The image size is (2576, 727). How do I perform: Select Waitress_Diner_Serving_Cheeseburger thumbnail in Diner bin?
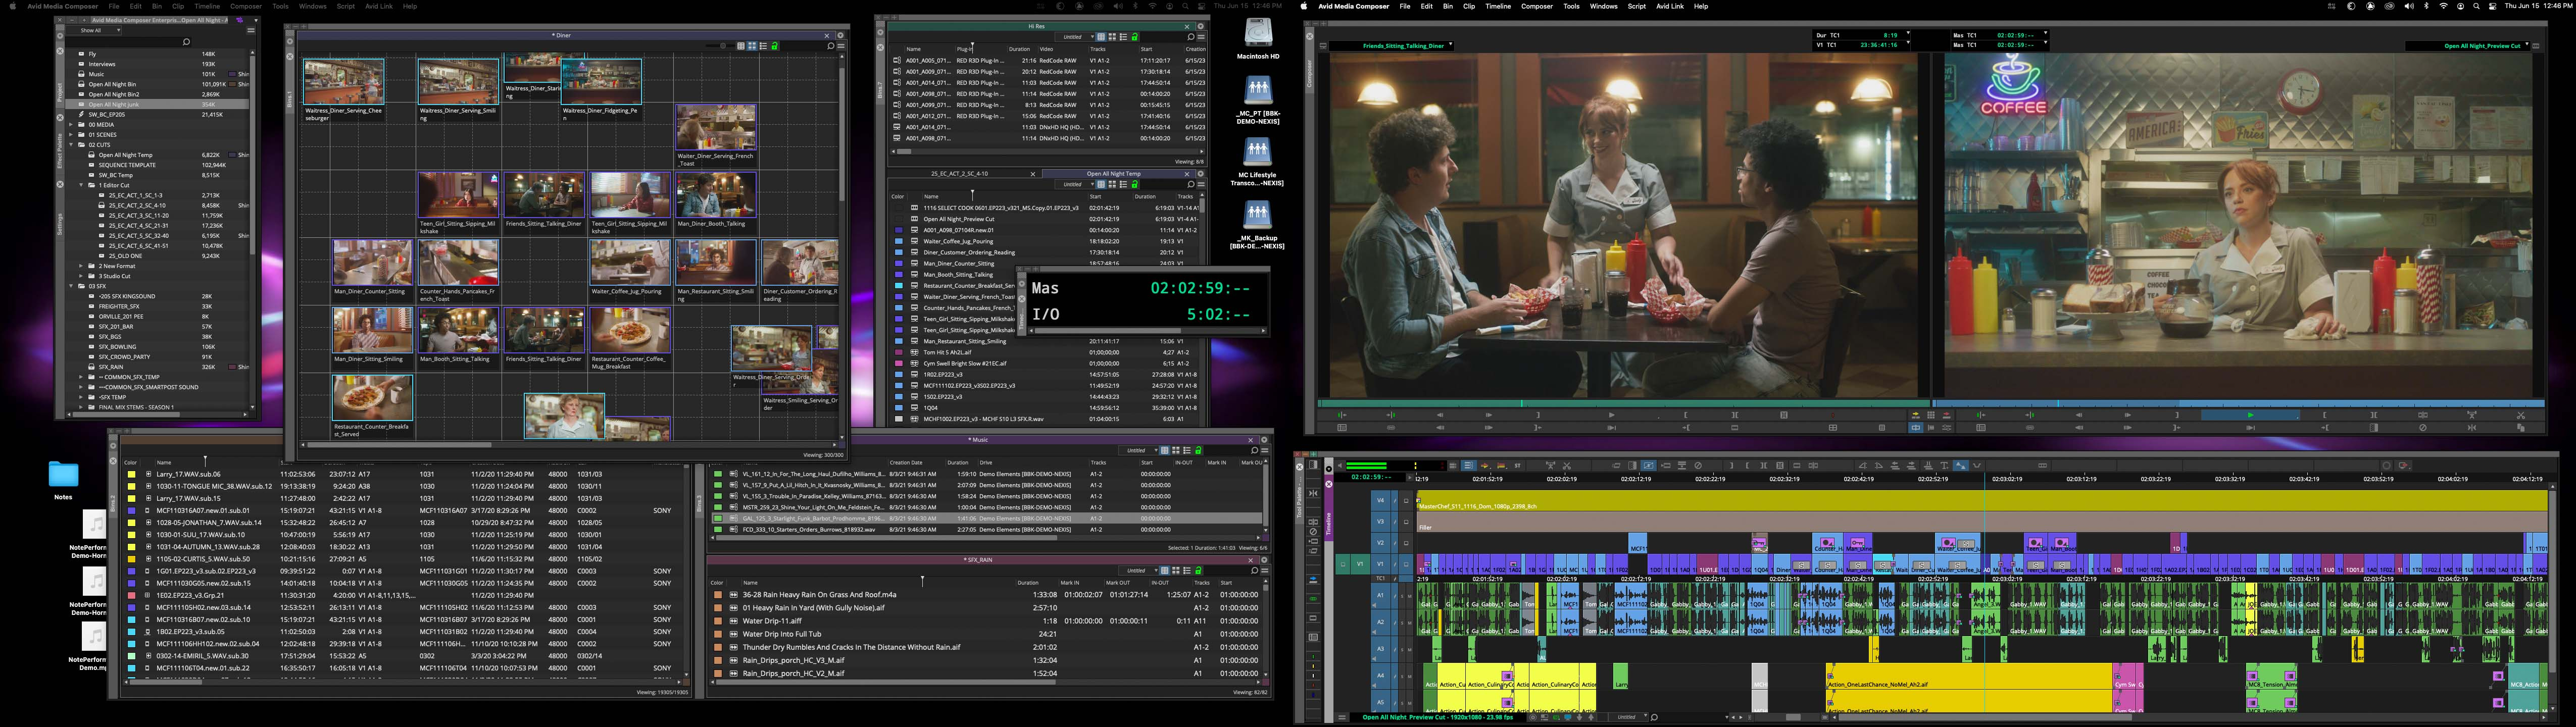[344, 82]
